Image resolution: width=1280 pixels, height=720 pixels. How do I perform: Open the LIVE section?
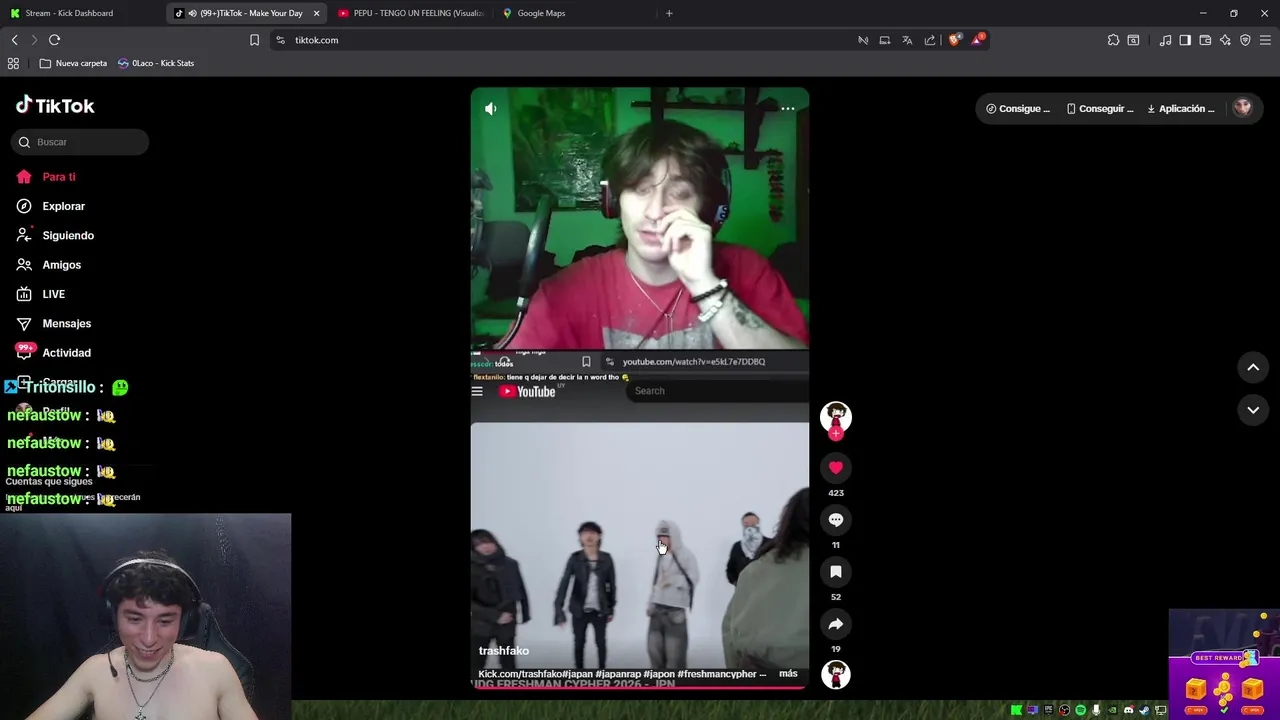(x=41, y=294)
